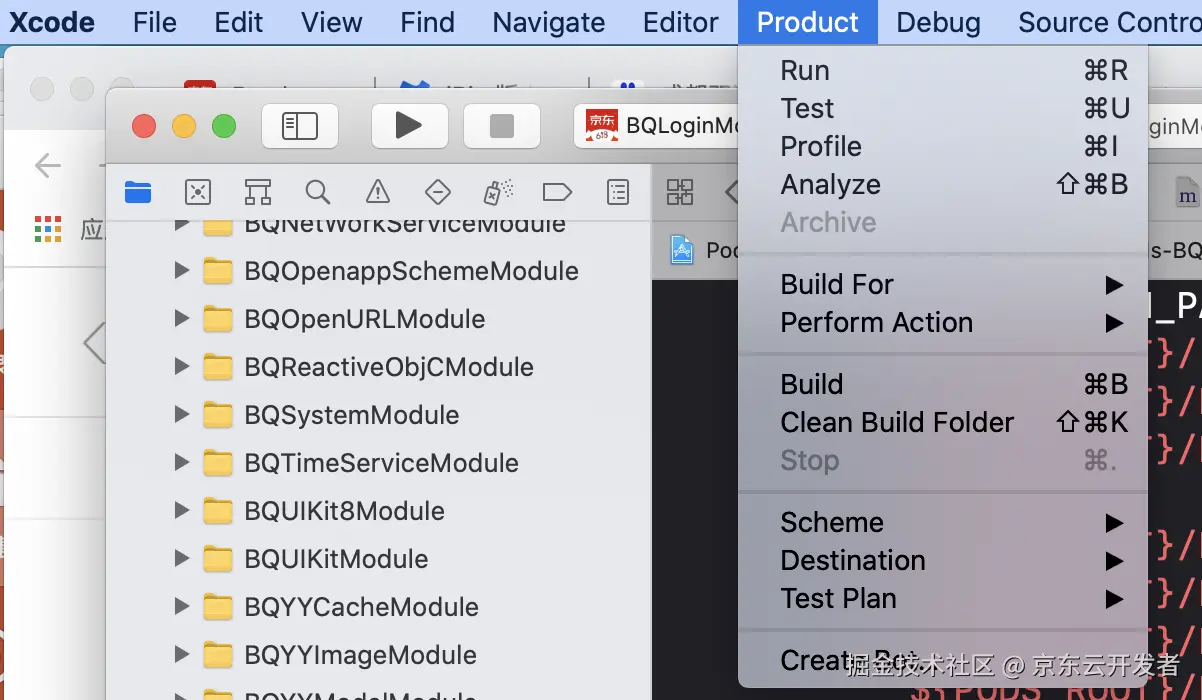This screenshot has height=700, width=1202.
Task: Select the BQSystemModule folder icon
Action: [x=218, y=415]
